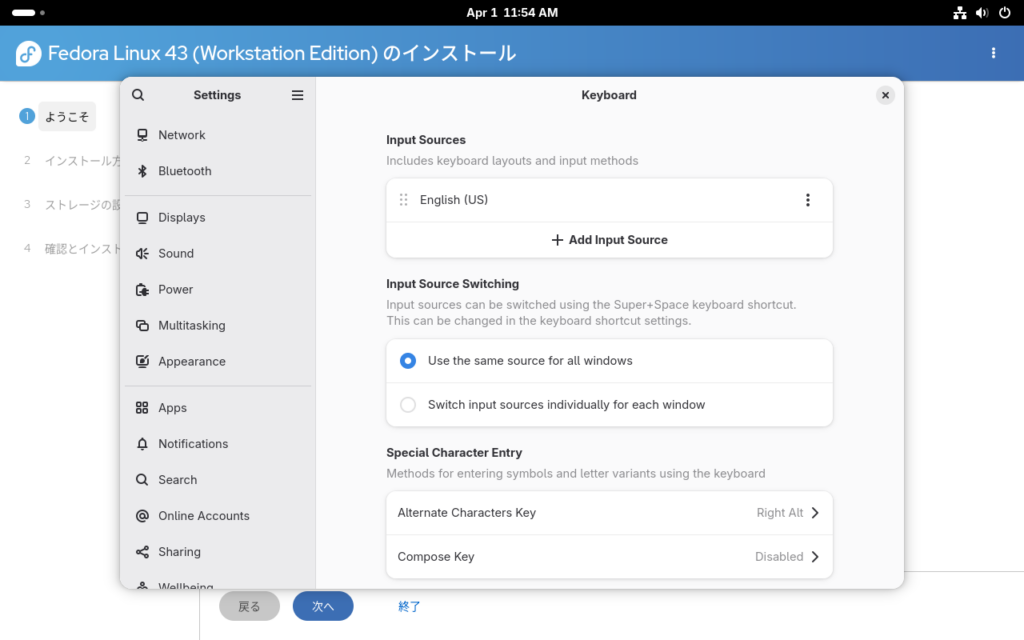Viewport: 1024px width, 640px height.
Task: Select 'Switch input sources individually for each window'
Action: coord(408,405)
